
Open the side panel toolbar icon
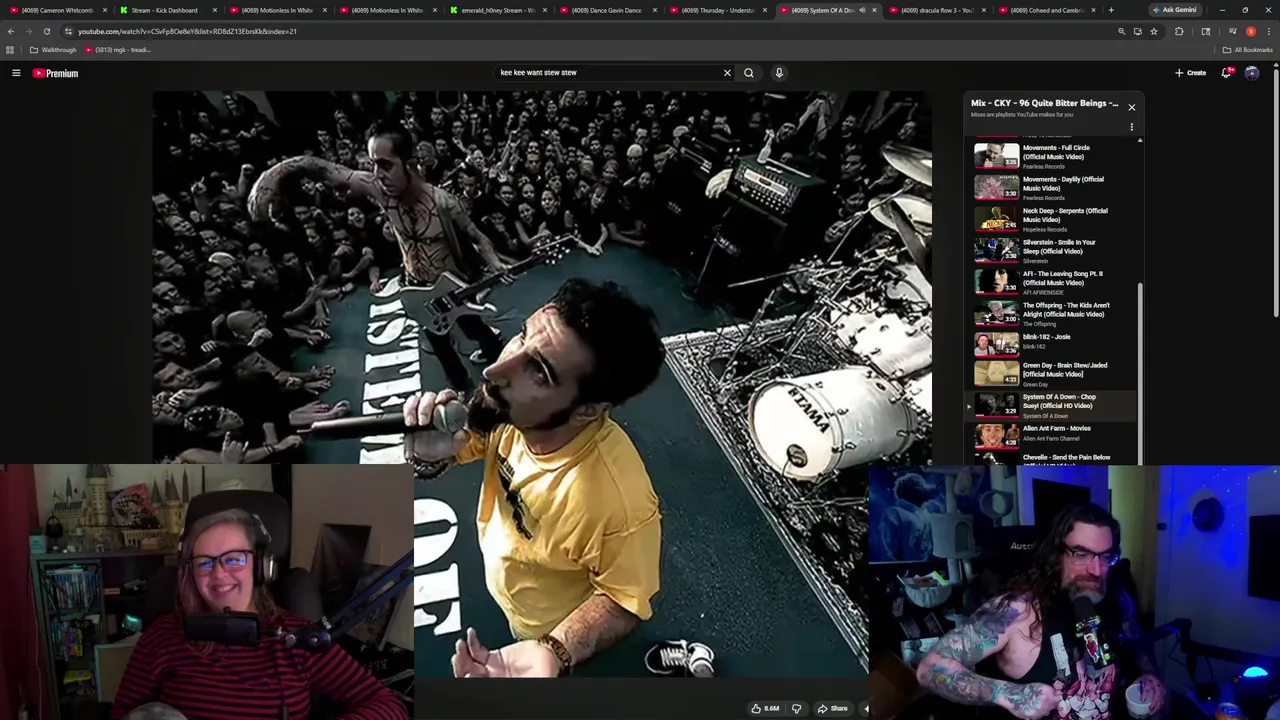point(1206,31)
